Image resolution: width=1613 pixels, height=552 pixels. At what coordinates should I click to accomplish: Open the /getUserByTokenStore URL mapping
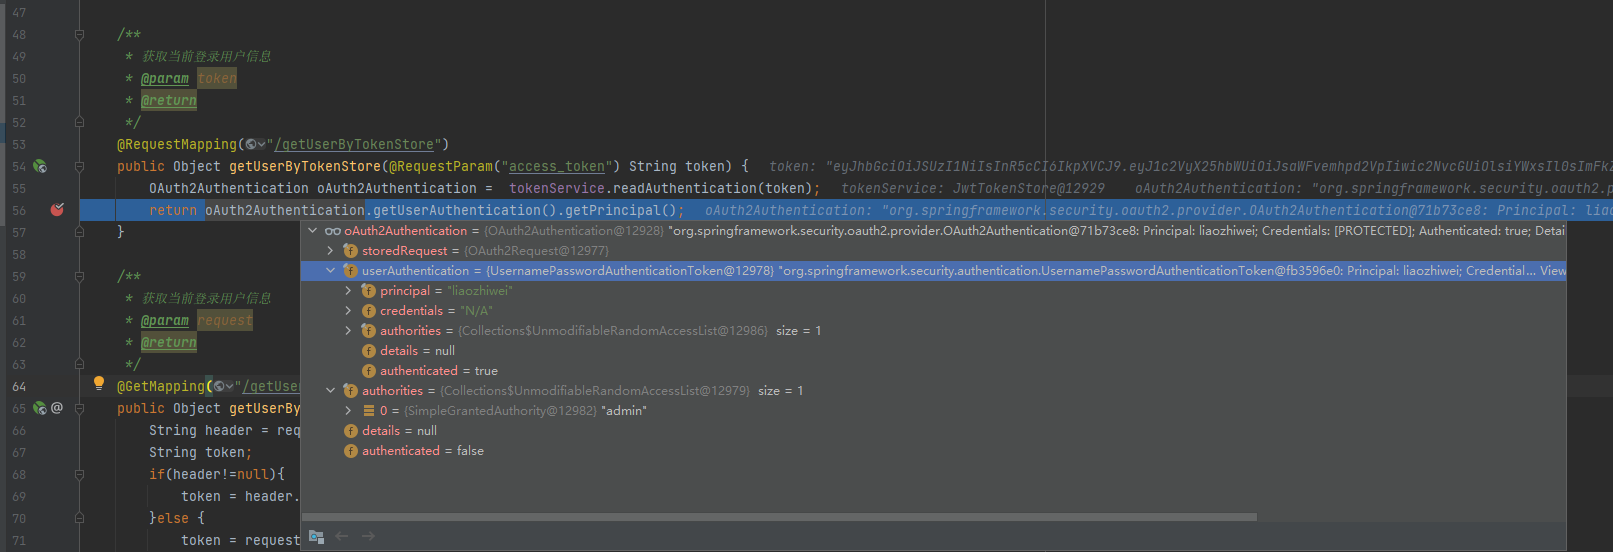pos(354,144)
